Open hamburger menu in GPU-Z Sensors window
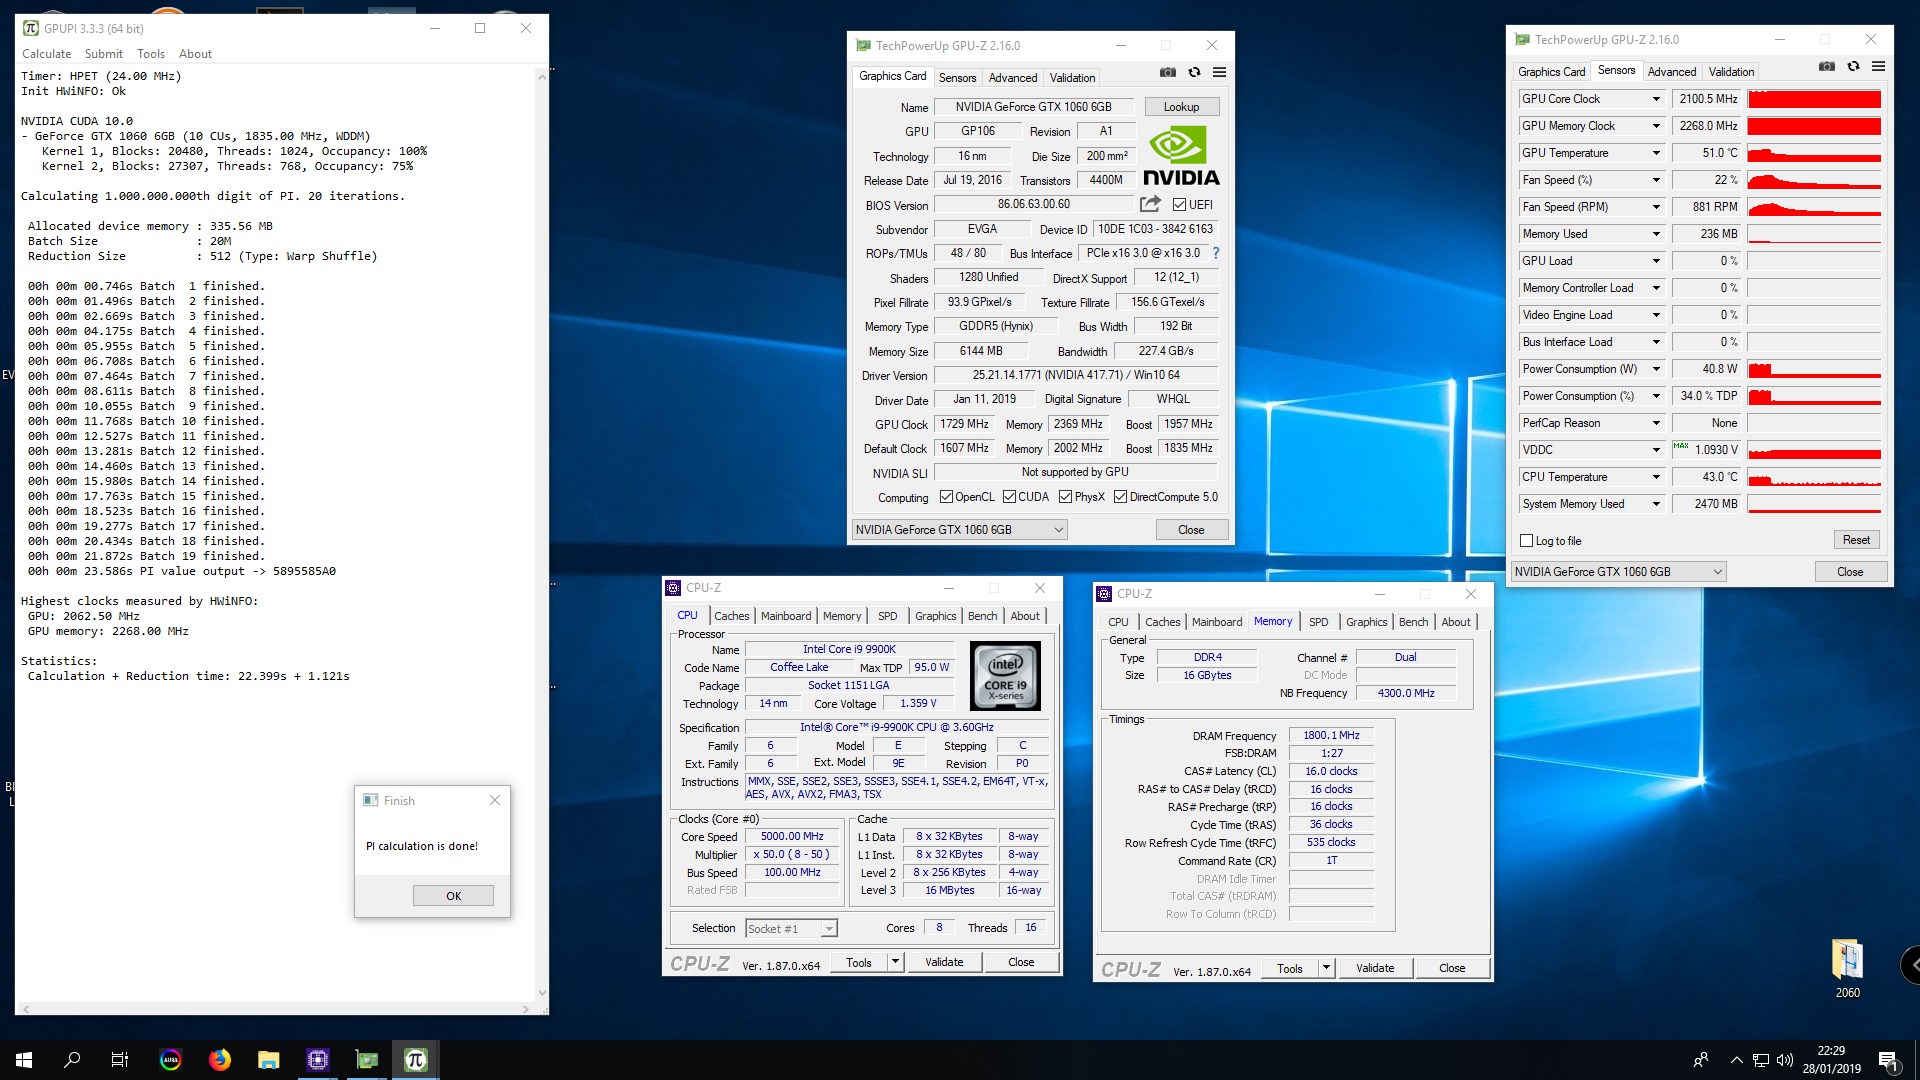 click(1878, 66)
